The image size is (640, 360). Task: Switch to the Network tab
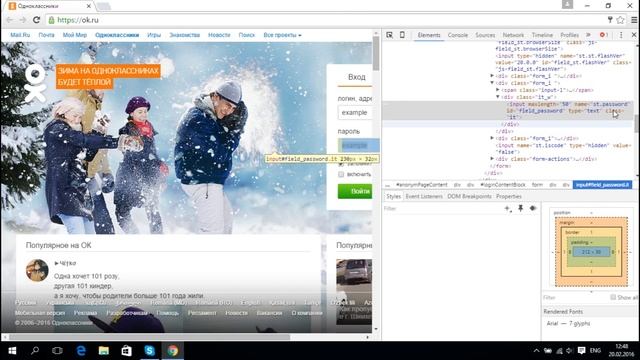click(x=513, y=35)
